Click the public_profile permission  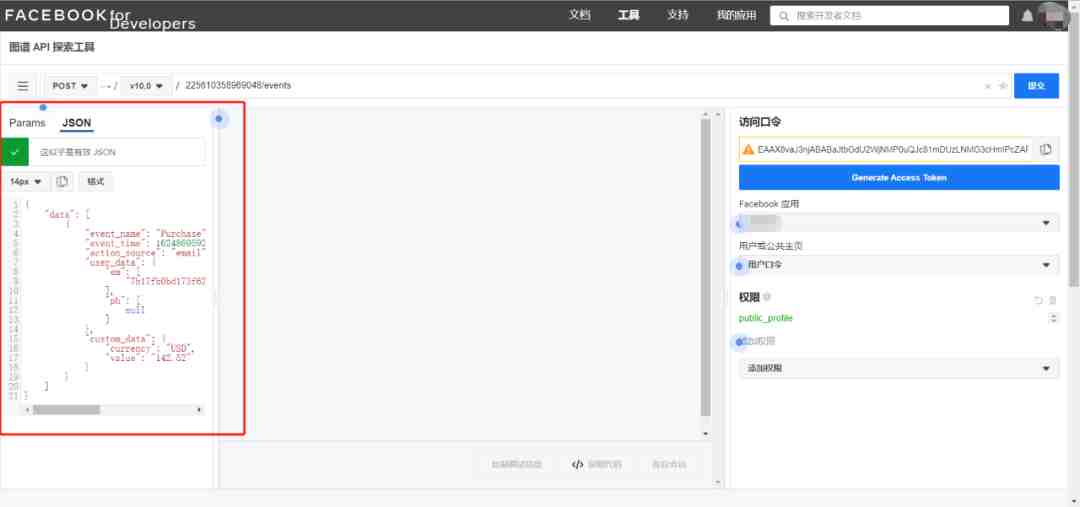point(765,318)
